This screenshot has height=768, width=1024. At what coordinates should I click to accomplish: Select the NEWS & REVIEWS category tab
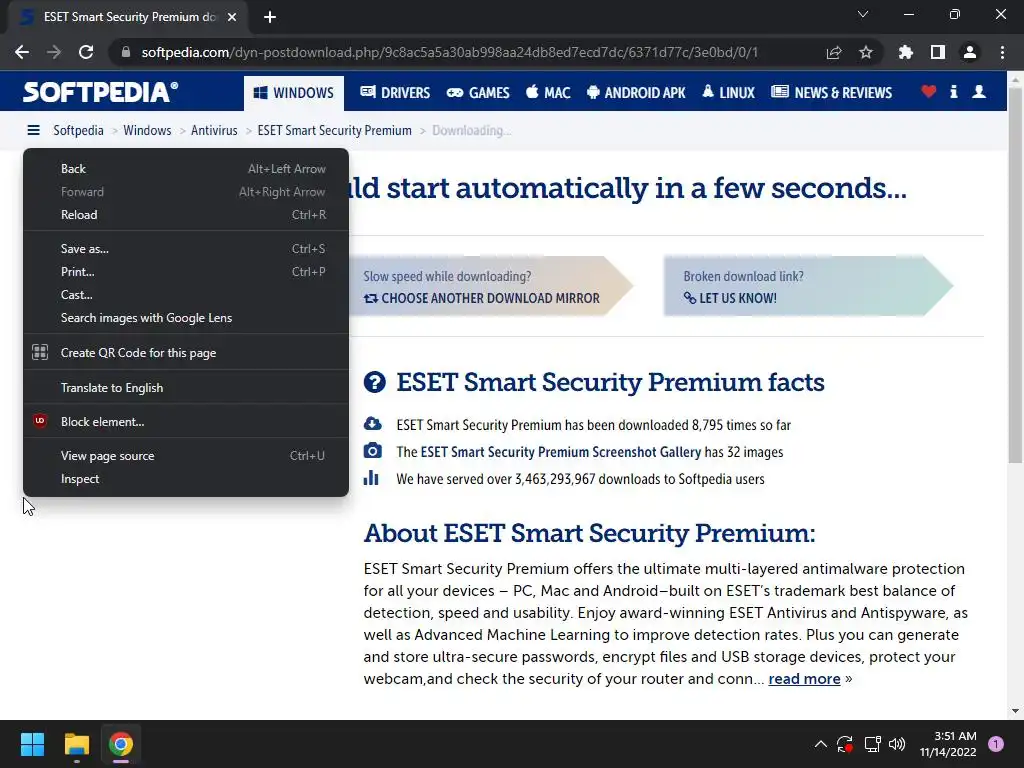[831, 93]
